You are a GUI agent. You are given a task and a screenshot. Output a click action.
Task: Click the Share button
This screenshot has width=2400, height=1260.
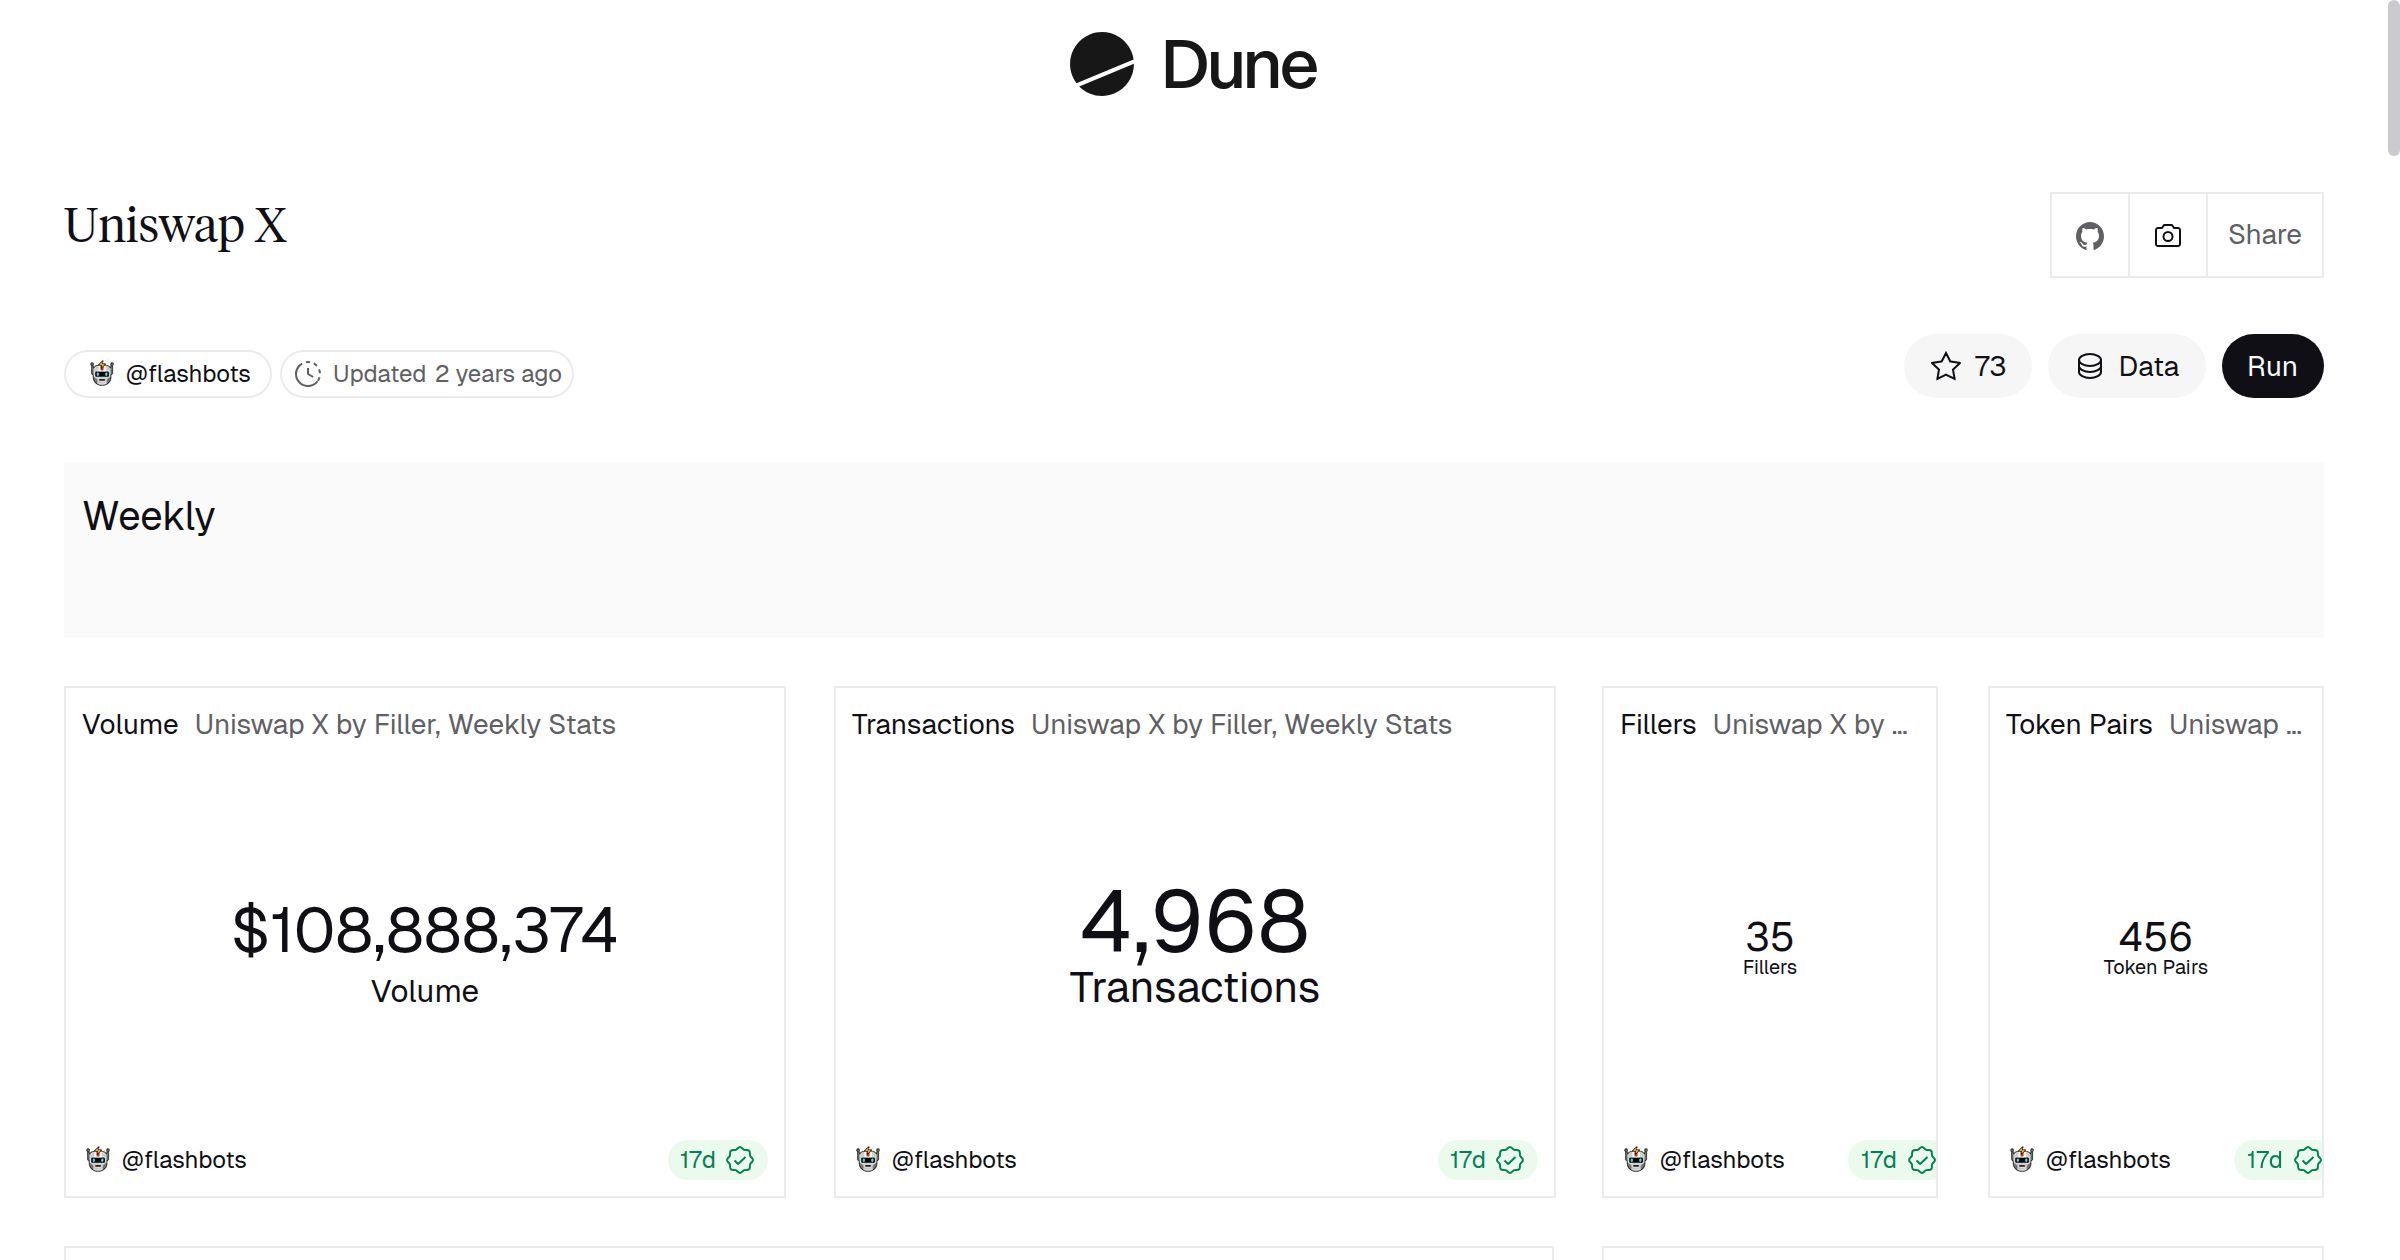click(x=2264, y=235)
